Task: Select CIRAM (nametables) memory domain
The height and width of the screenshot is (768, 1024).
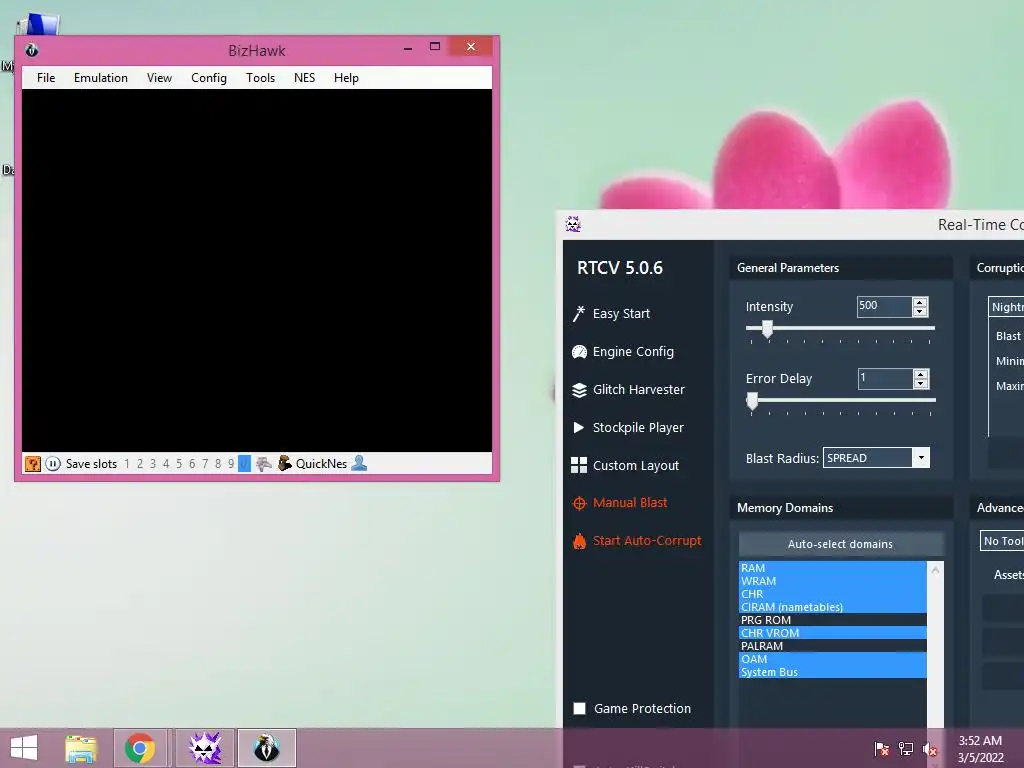Action: tap(833, 607)
